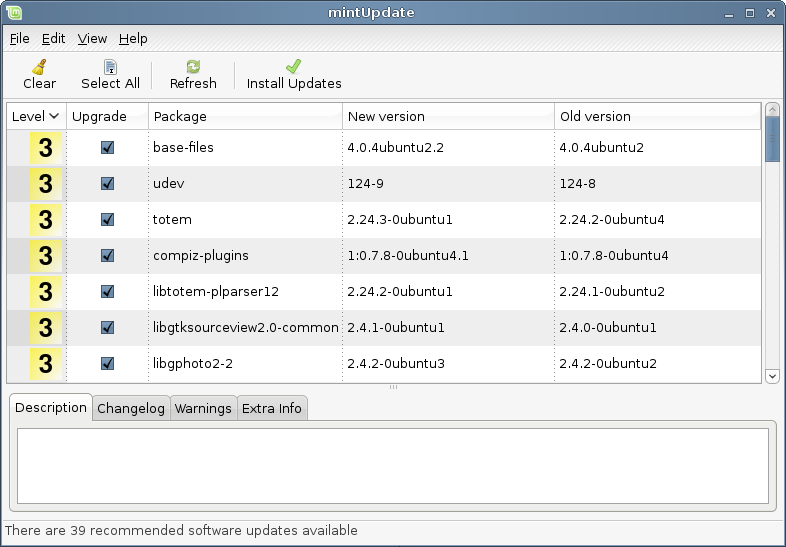
Task: Uncheck upgrade checkbox for base-files
Action: 107,147
